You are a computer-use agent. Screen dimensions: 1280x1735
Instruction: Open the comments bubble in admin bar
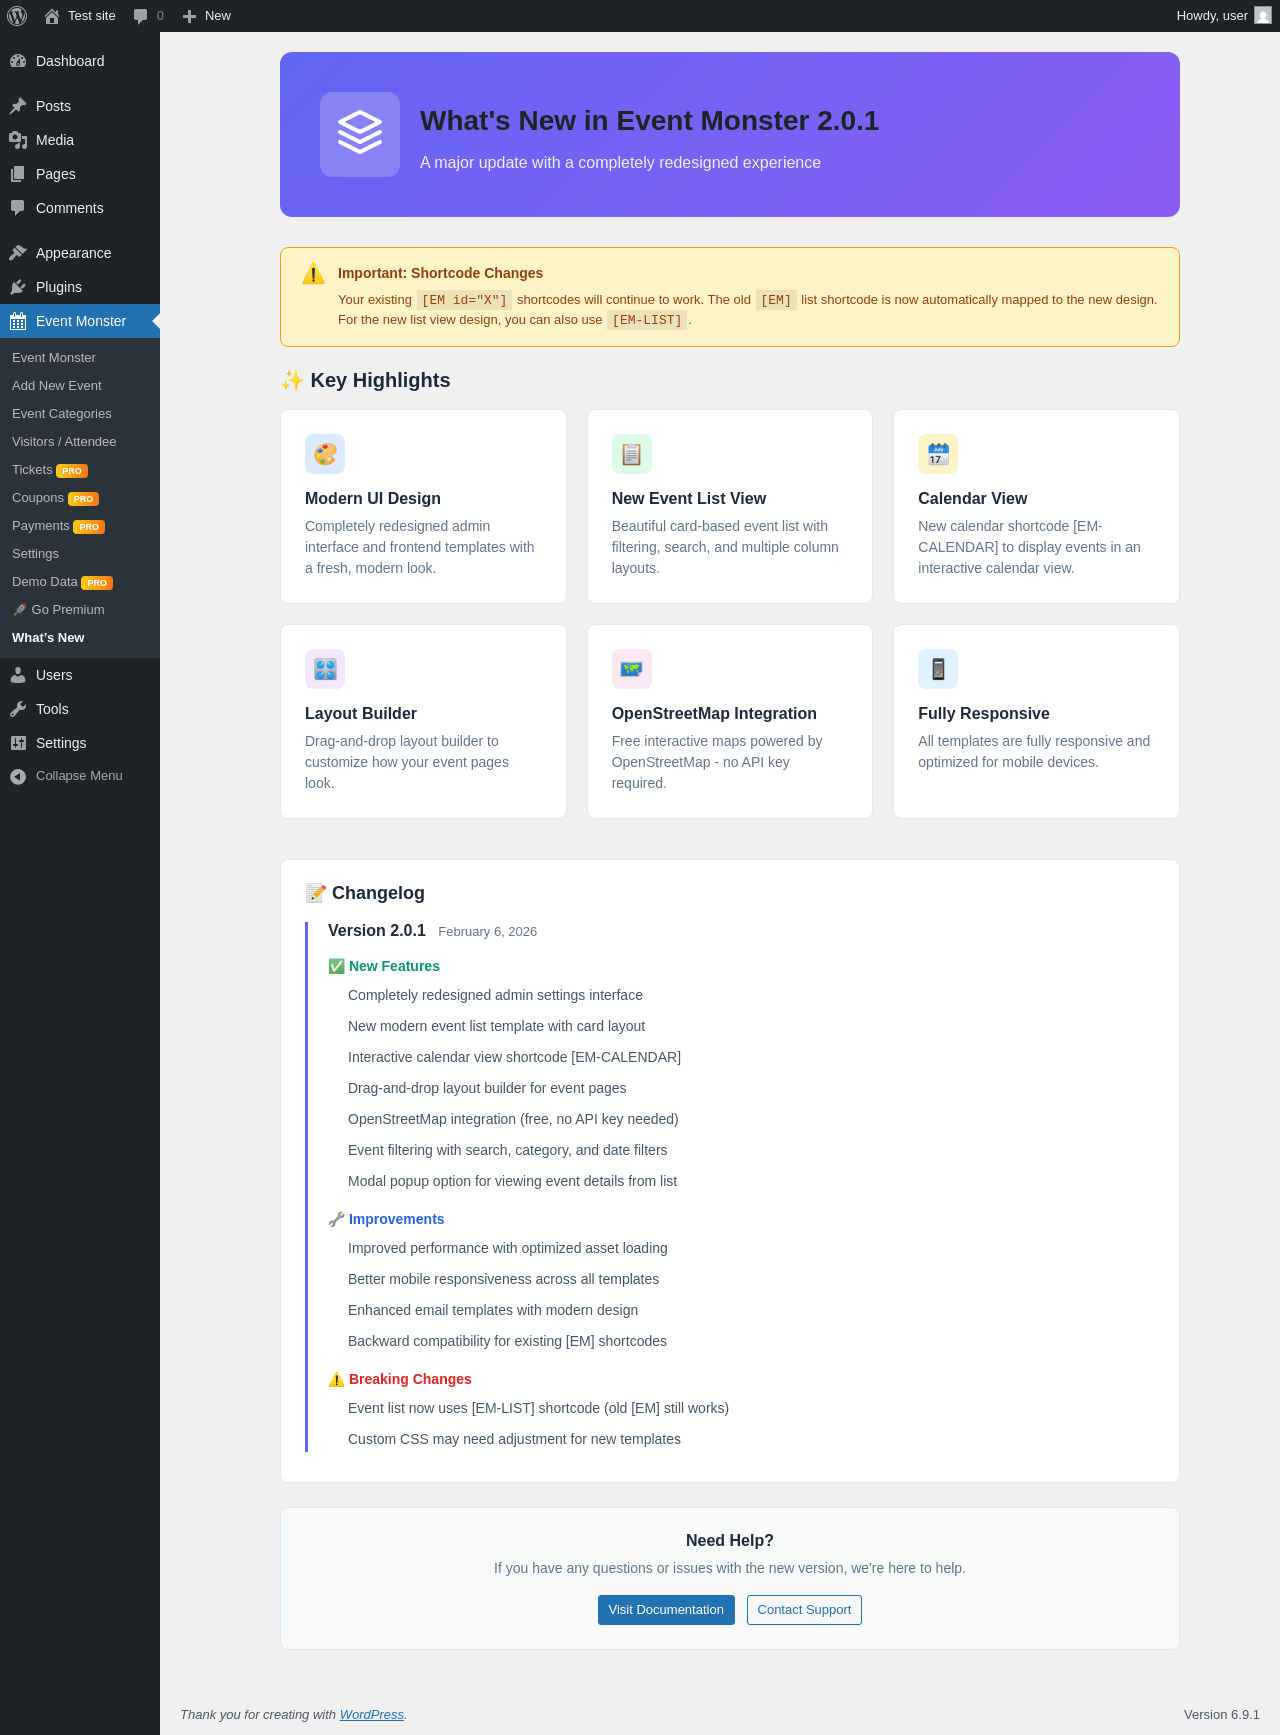pos(141,16)
